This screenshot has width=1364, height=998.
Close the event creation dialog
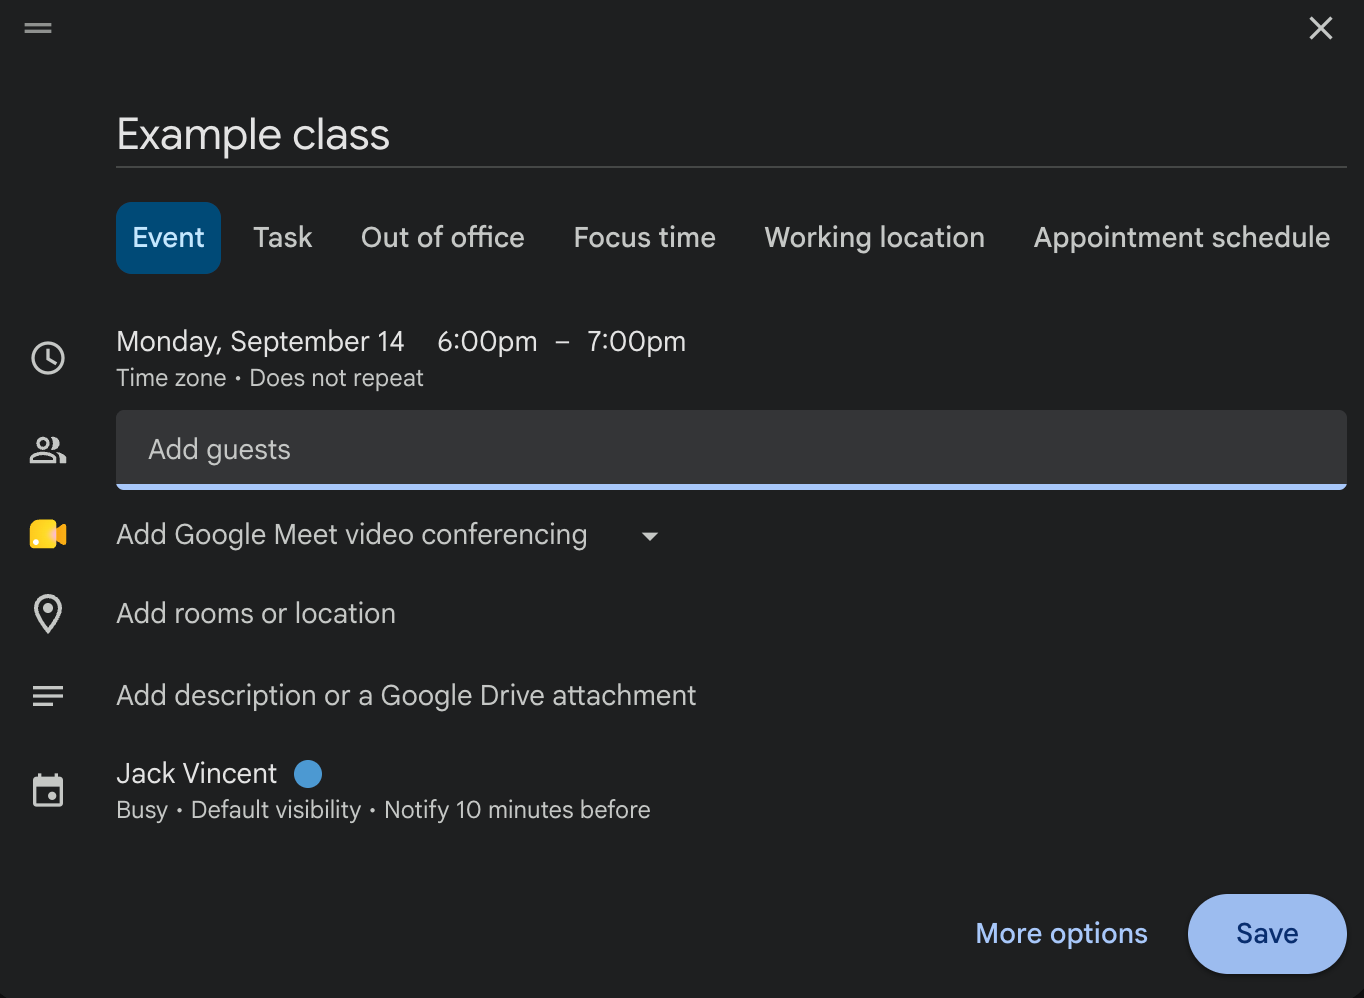[1321, 28]
